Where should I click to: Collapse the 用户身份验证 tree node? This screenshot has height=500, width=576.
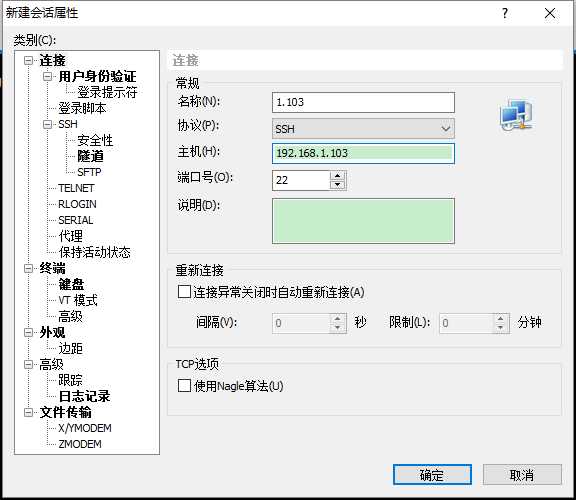coord(47,76)
